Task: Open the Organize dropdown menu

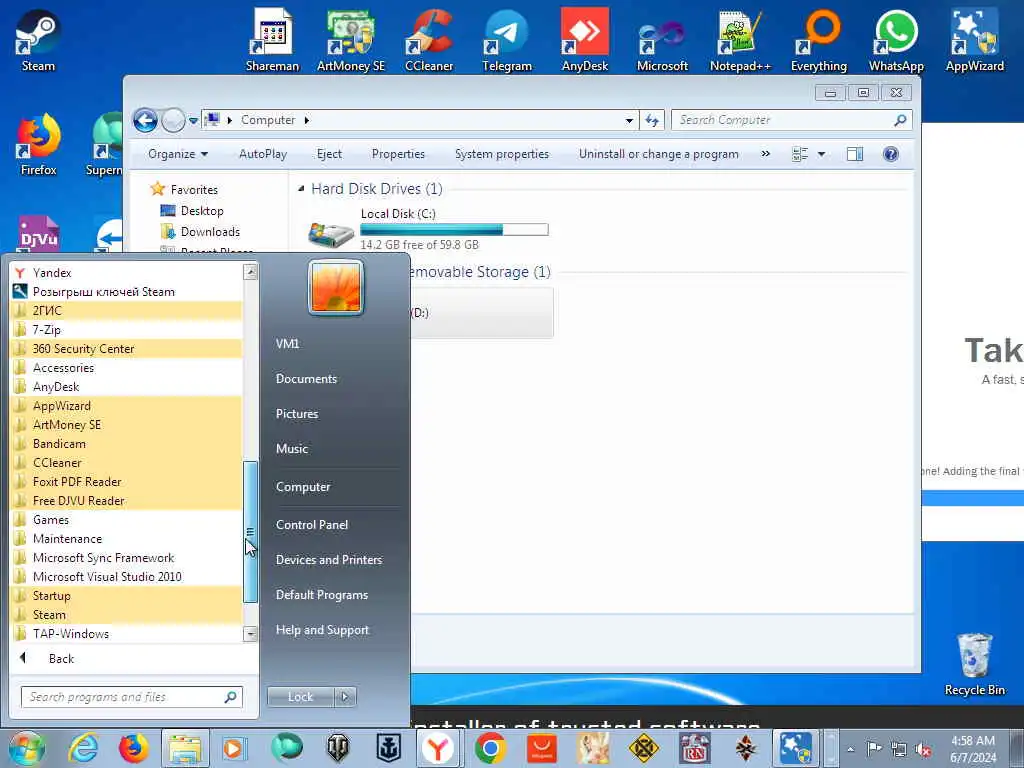Action: [178, 154]
